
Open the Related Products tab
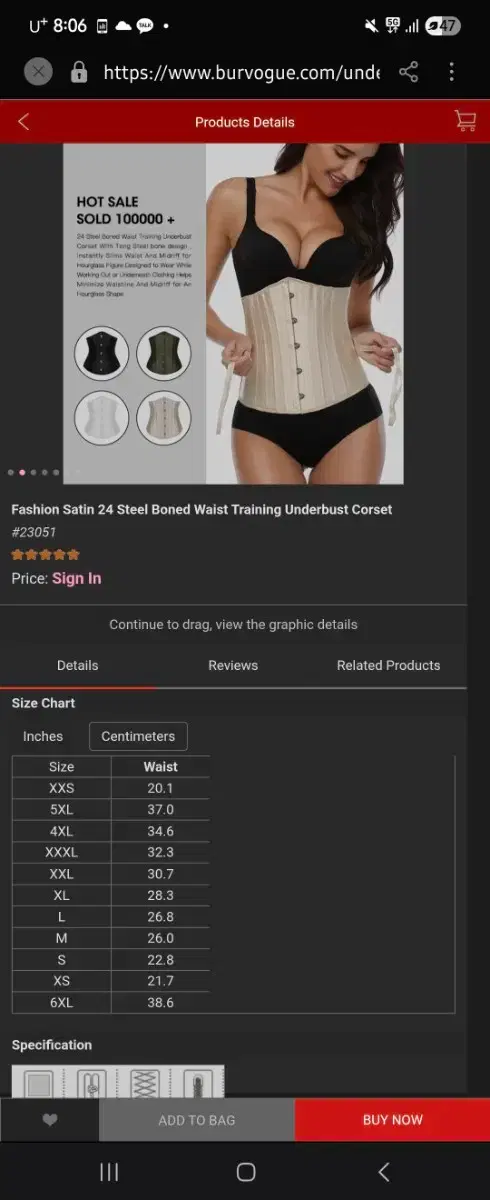click(x=388, y=665)
